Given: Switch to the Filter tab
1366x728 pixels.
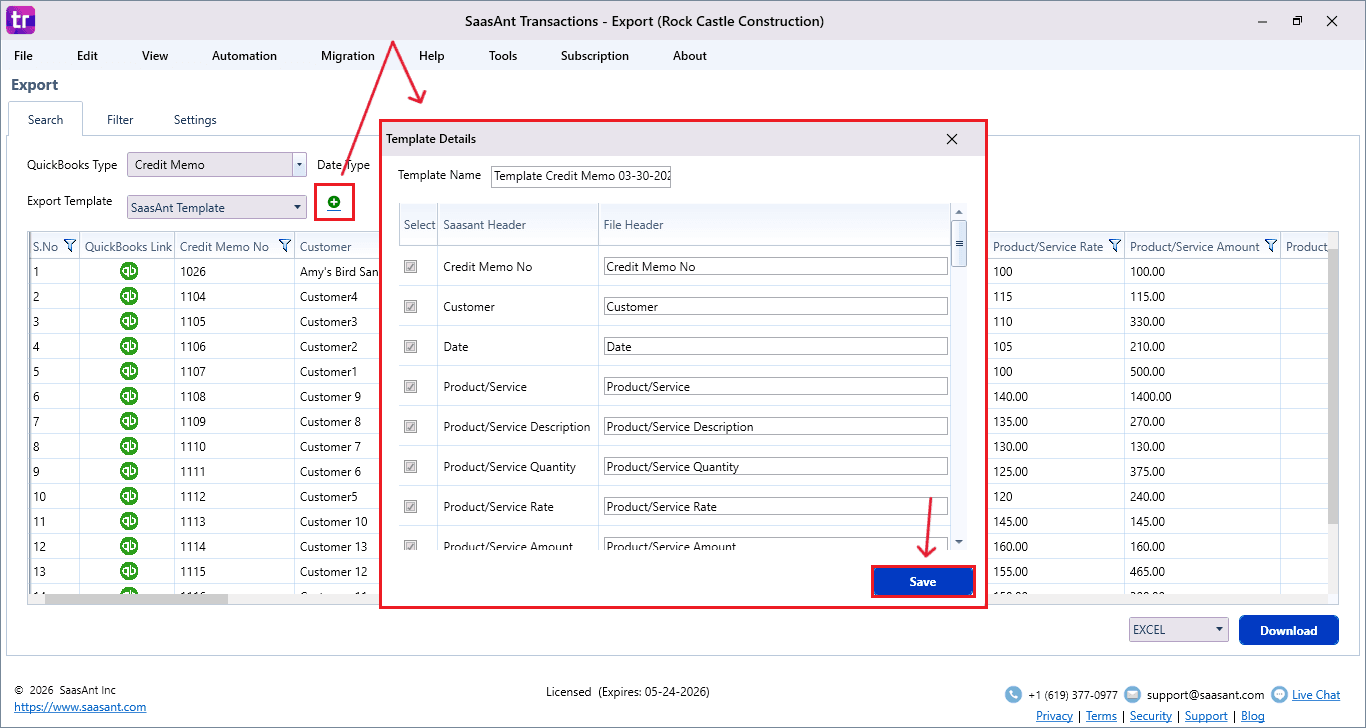Looking at the screenshot, I should point(120,120).
